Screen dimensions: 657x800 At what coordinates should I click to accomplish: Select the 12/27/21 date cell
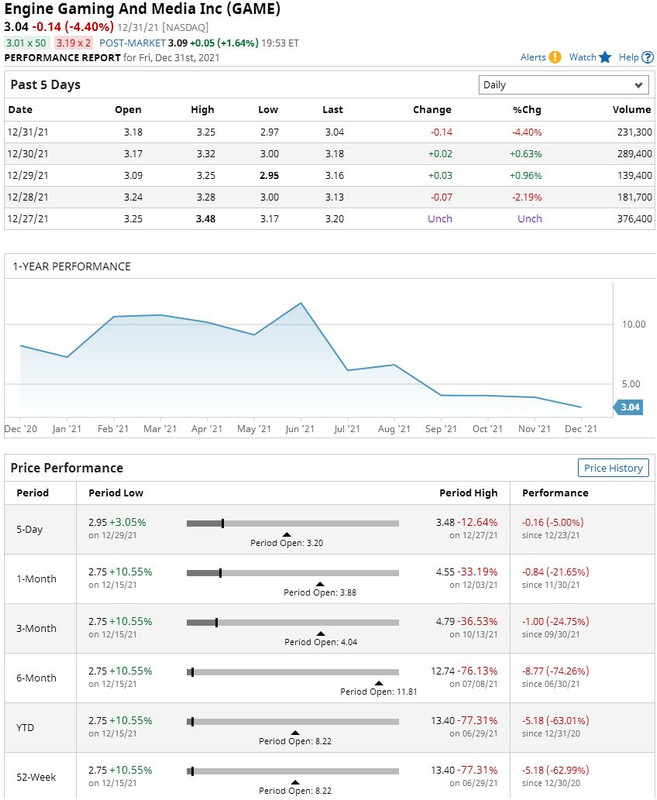tap(28, 219)
